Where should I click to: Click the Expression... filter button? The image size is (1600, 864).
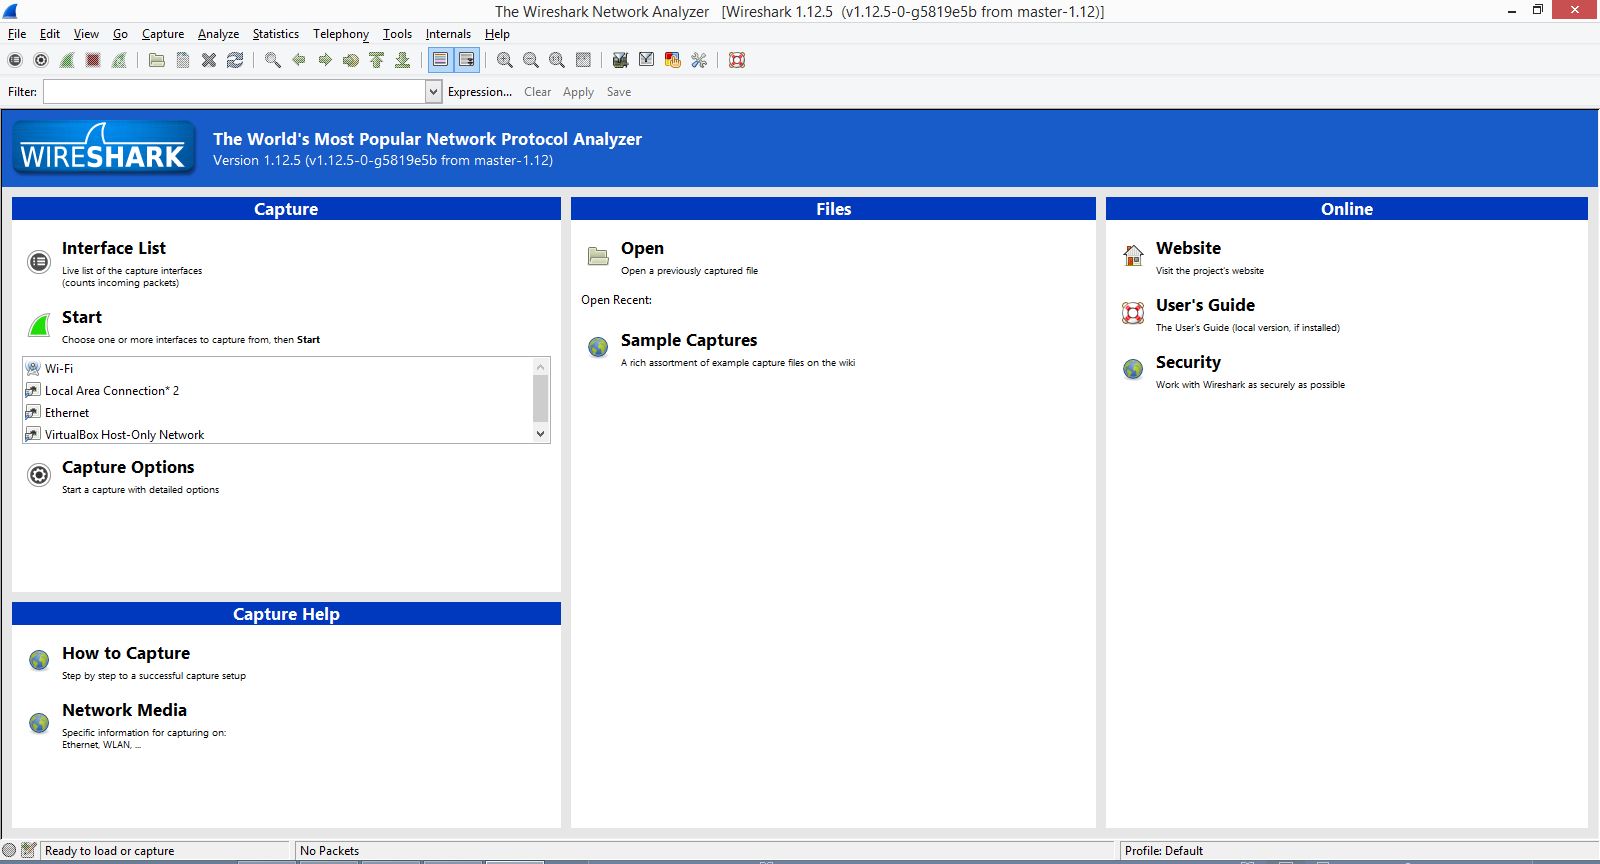click(480, 92)
